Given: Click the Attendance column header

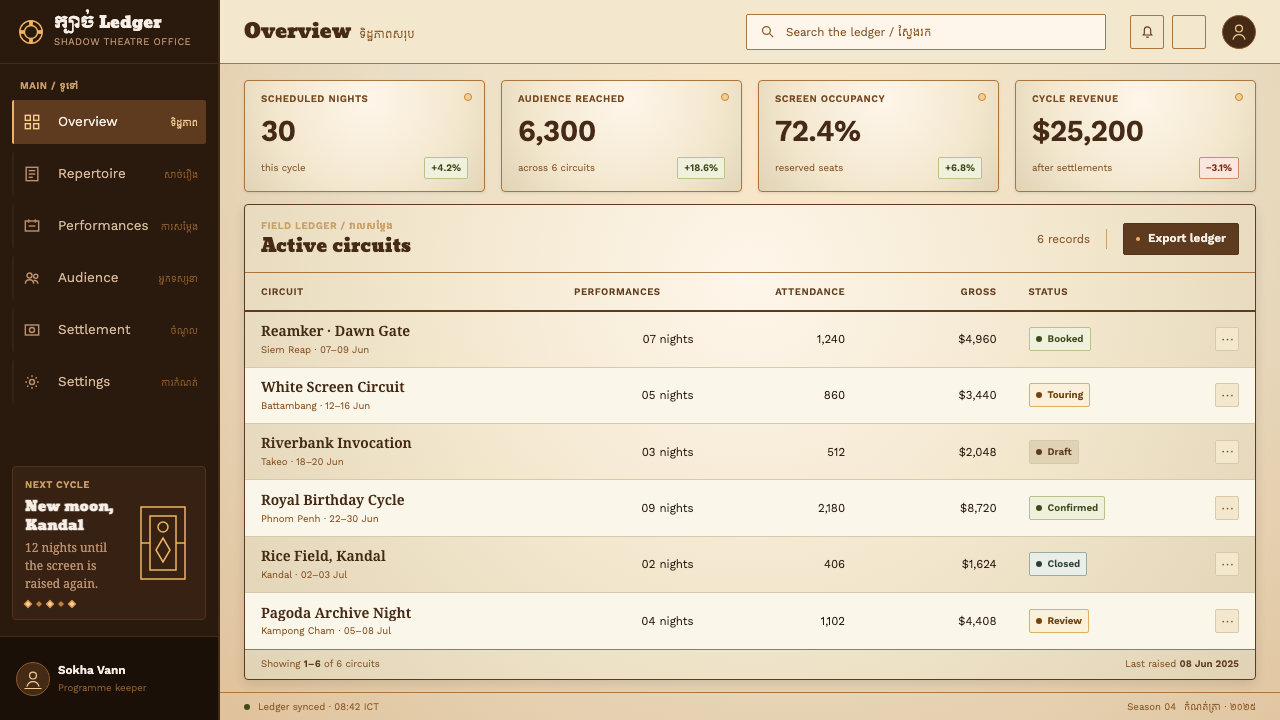Looking at the screenshot, I should (x=810, y=292).
